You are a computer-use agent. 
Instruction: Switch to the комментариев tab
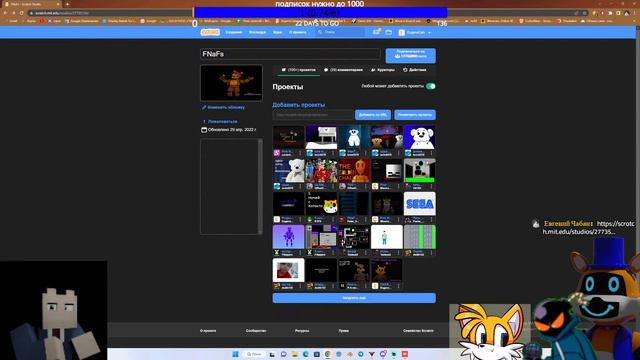[x=343, y=70]
